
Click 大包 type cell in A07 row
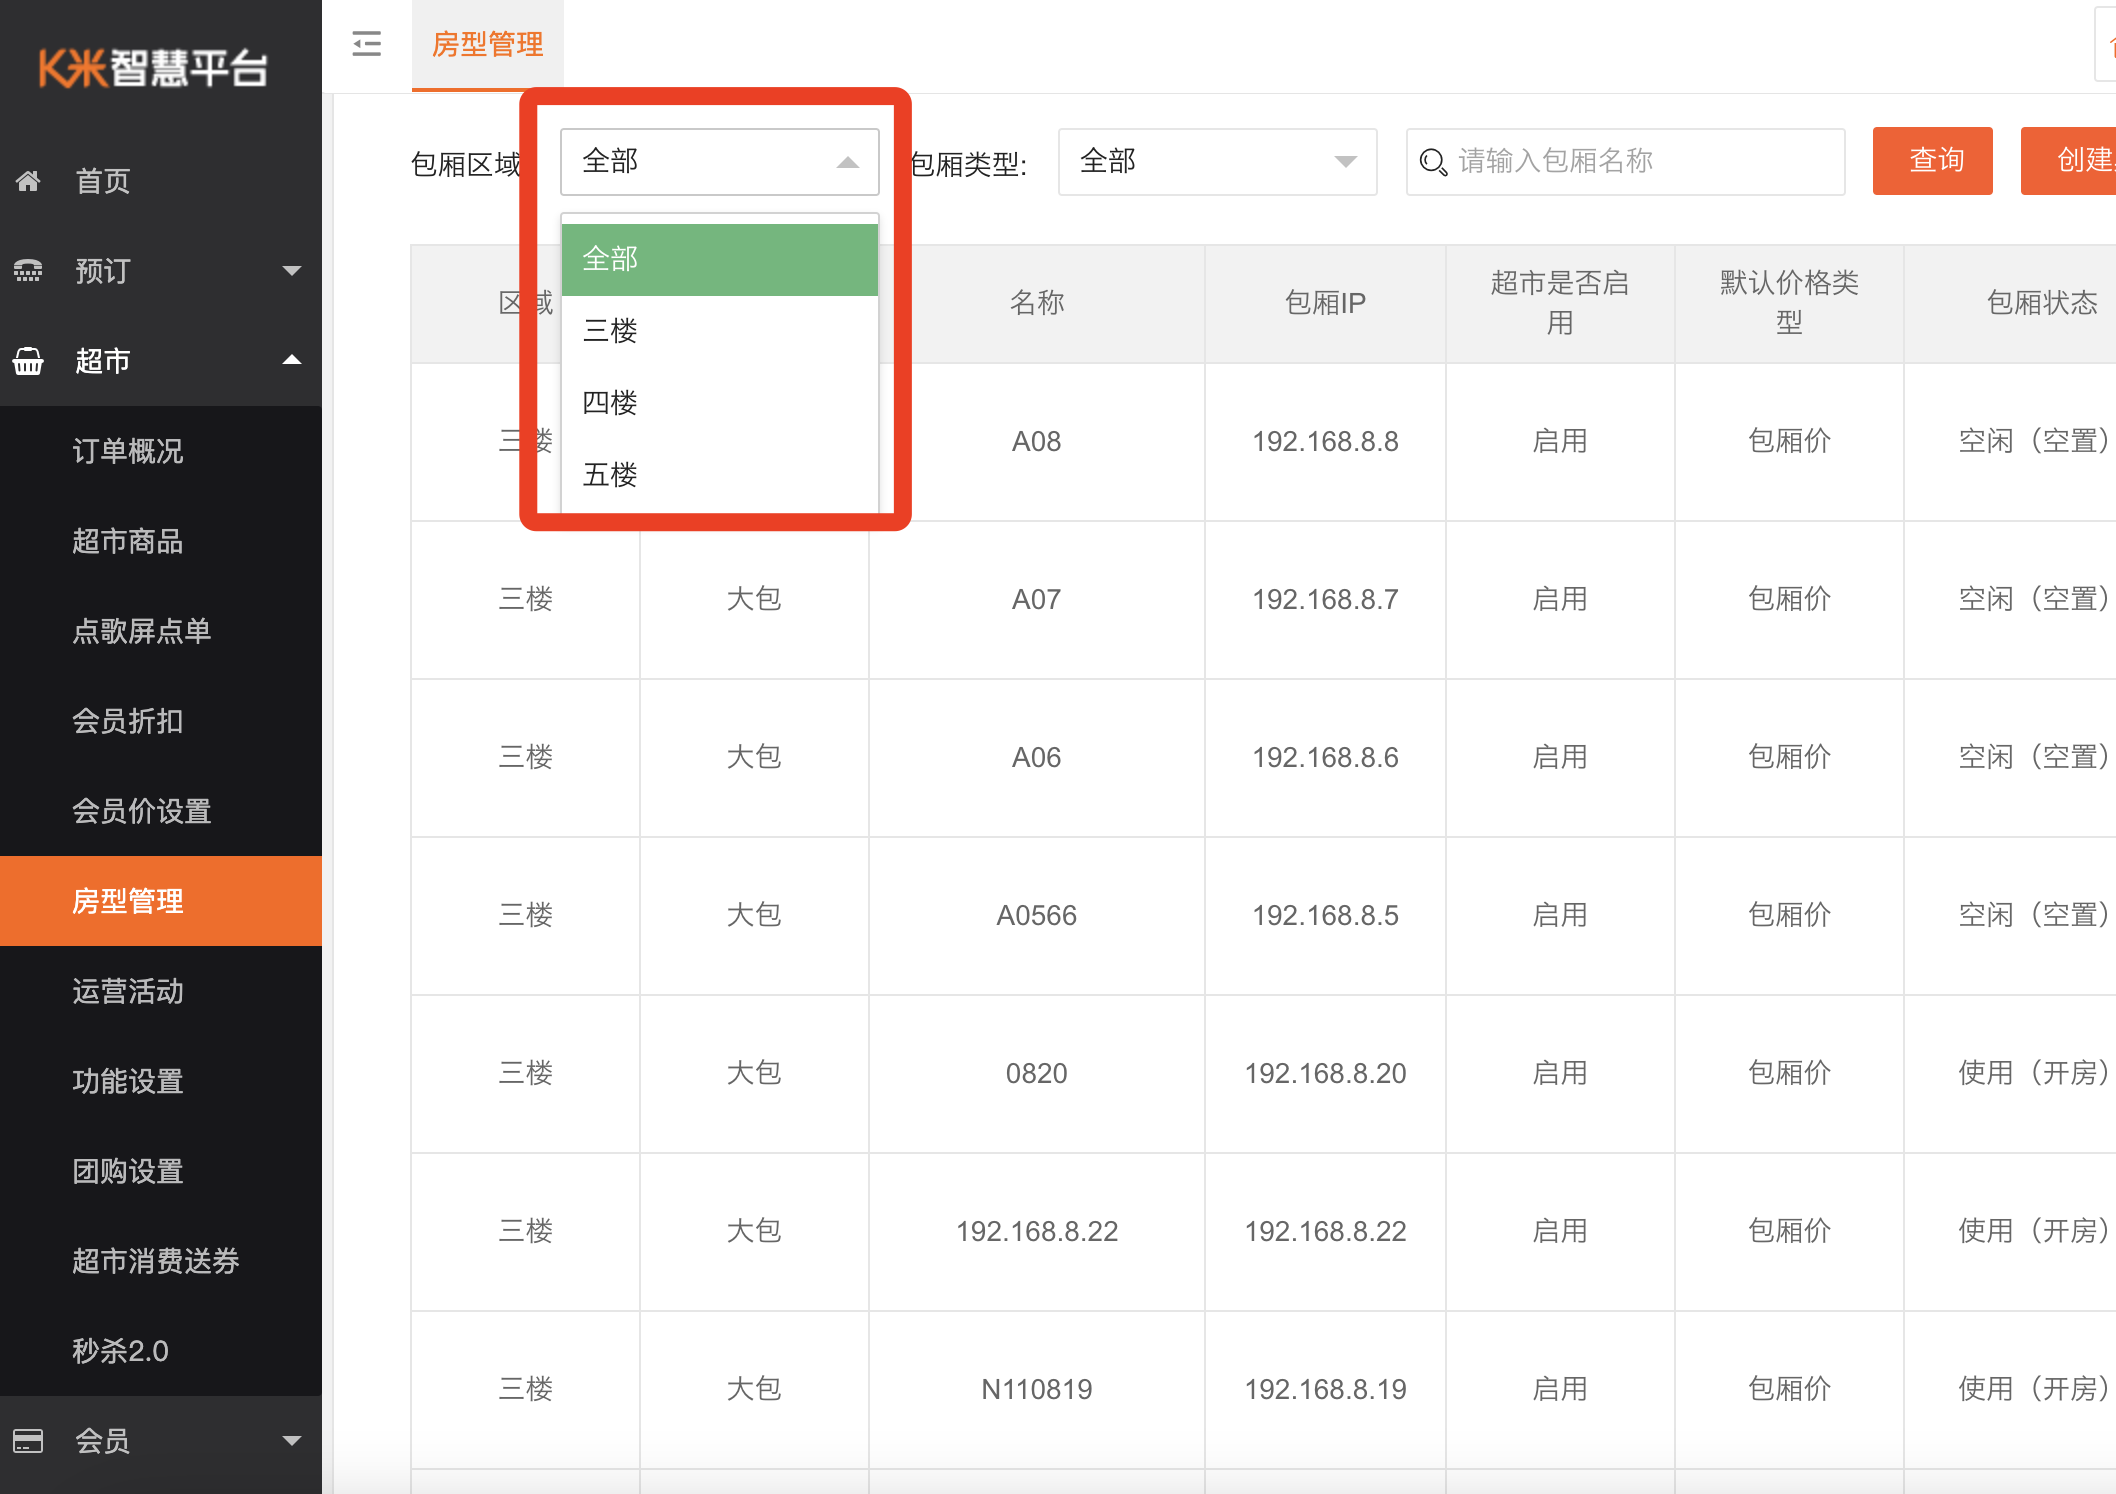(x=754, y=599)
